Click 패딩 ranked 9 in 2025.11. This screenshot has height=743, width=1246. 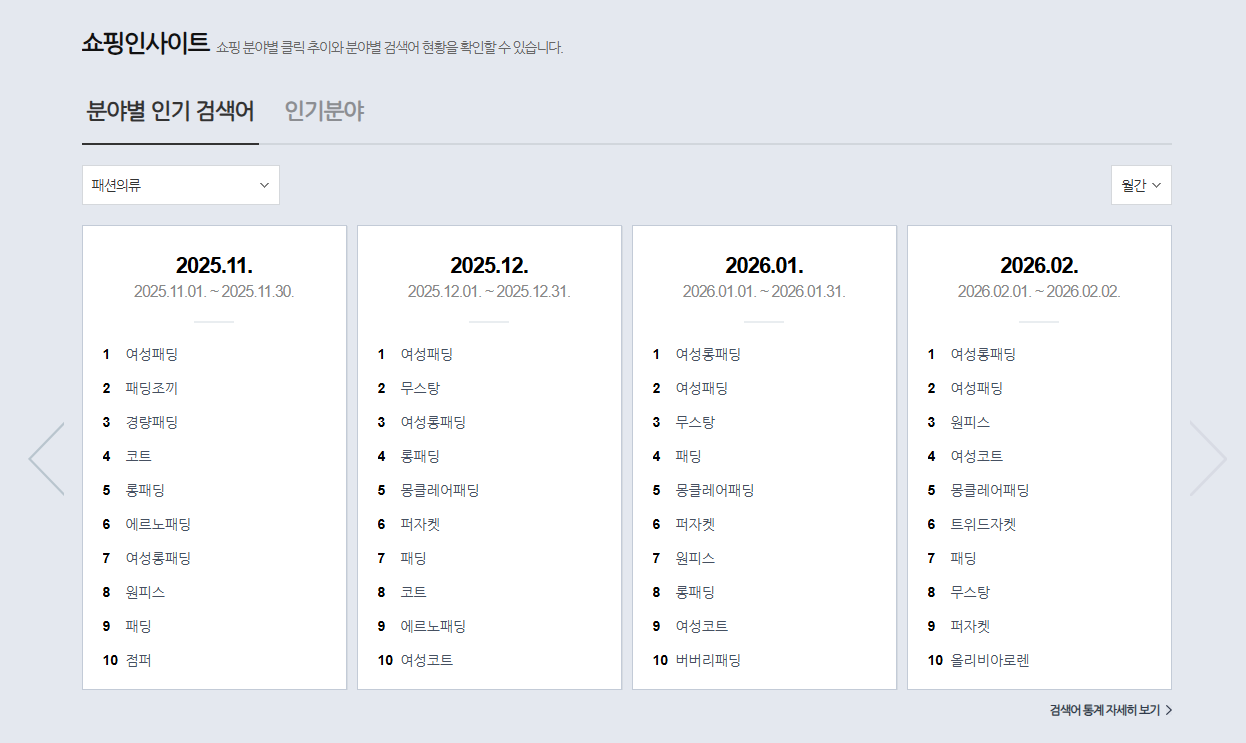click(139, 626)
